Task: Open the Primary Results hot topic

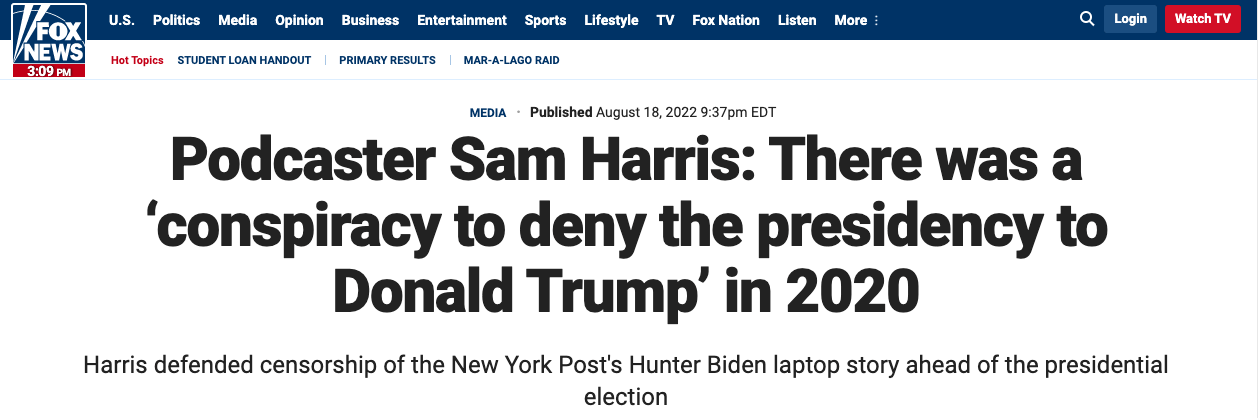Action: pyautogui.click(x=387, y=60)
